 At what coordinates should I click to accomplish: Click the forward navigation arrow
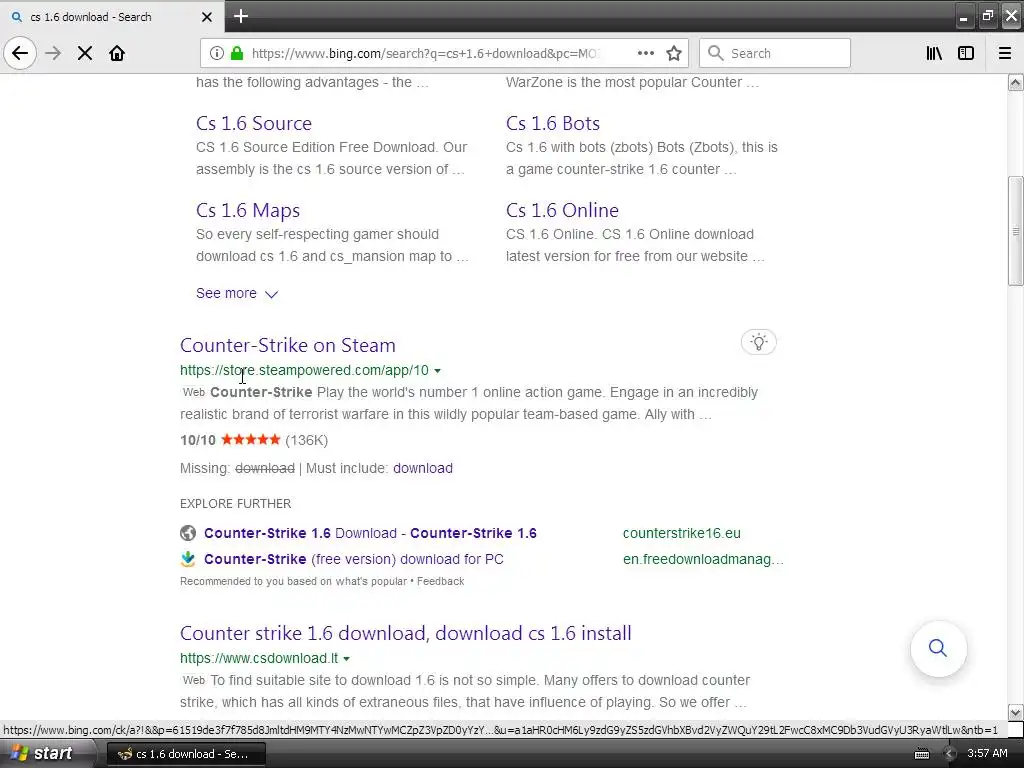[53, 53]
